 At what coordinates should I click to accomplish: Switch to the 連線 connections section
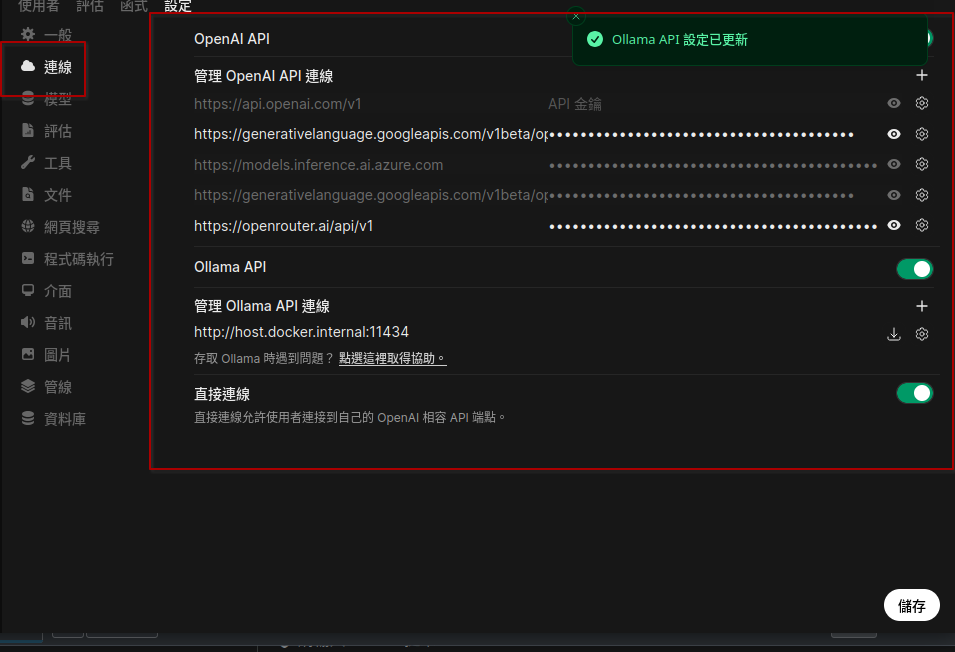[x=46, y=67]
